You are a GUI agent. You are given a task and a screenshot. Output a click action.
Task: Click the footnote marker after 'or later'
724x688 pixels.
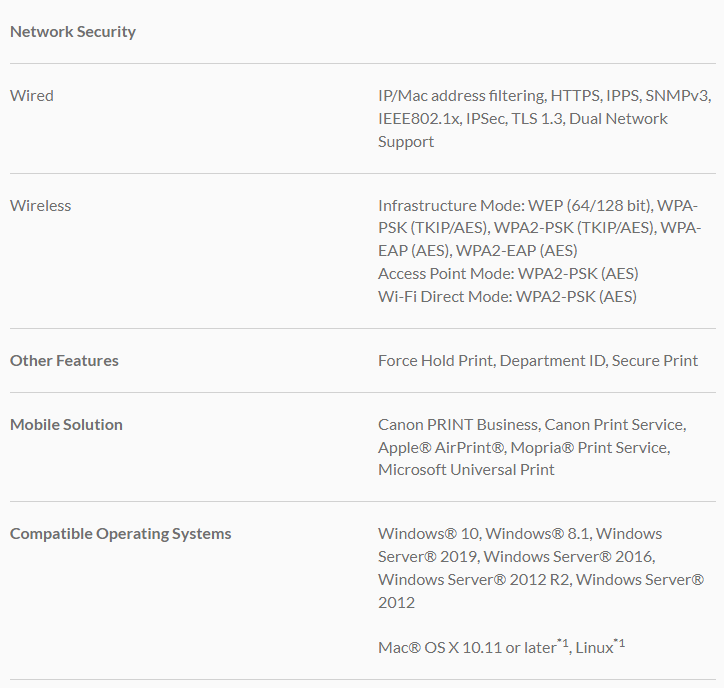[564, 642]
